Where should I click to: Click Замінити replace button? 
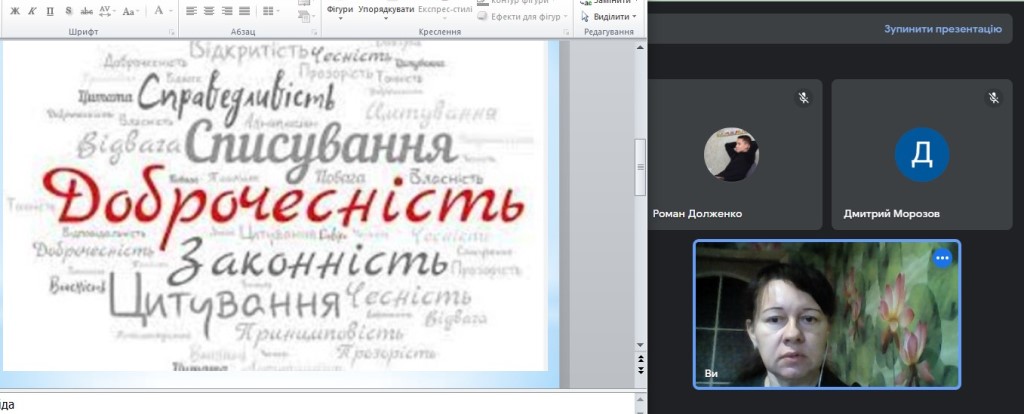pos(609,3)
